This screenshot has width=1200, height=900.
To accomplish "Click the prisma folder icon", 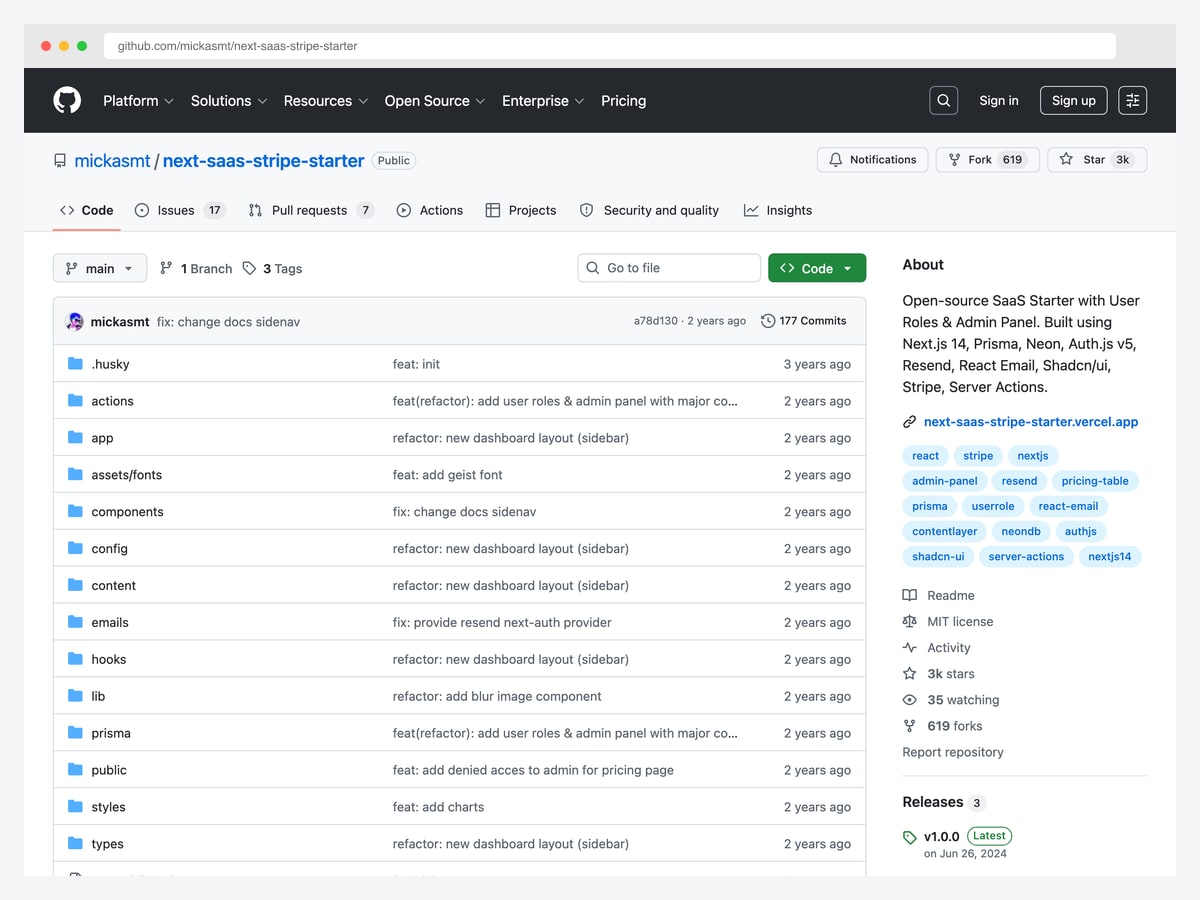I will [75, 733].
